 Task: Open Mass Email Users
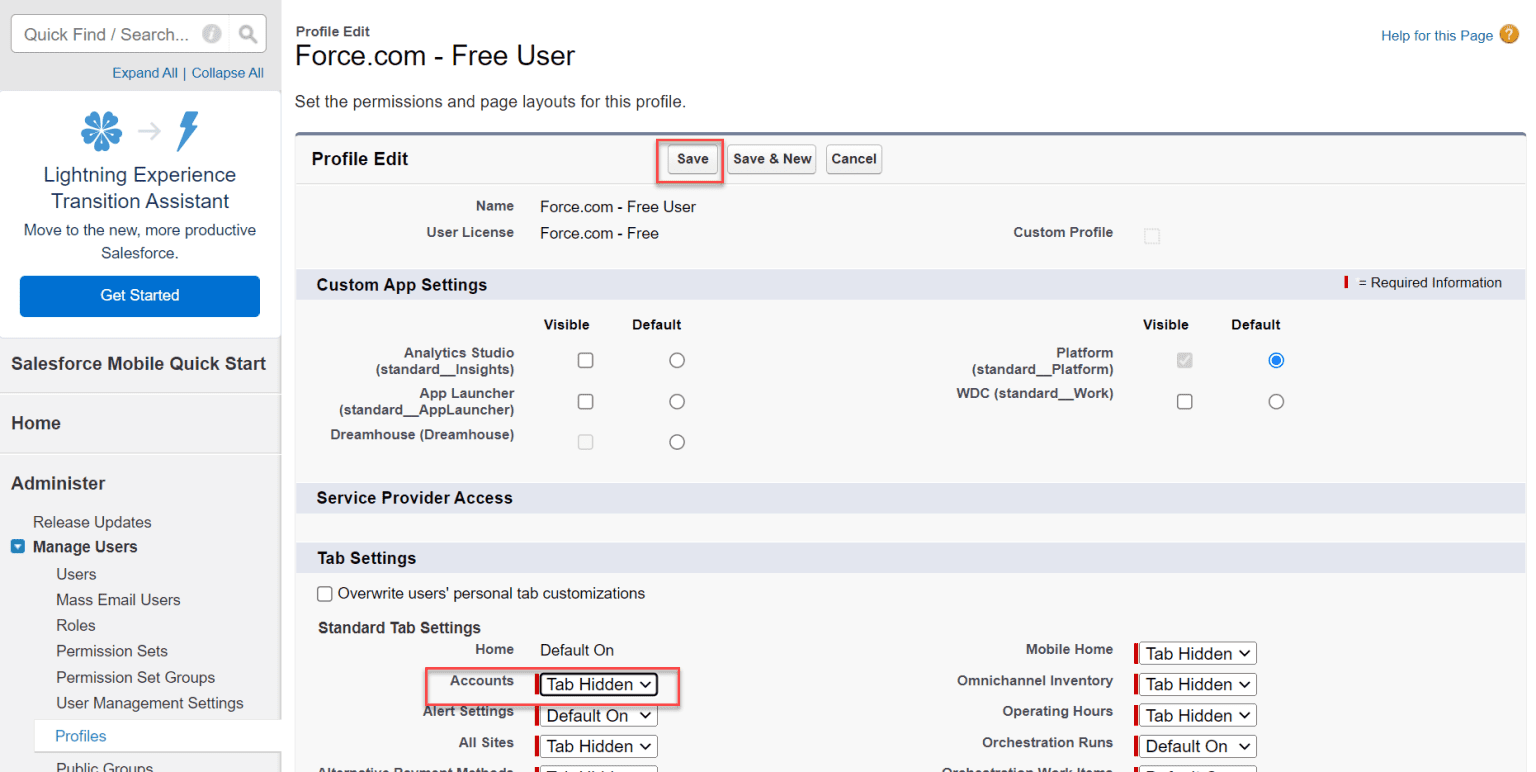(x=118, y=601)
